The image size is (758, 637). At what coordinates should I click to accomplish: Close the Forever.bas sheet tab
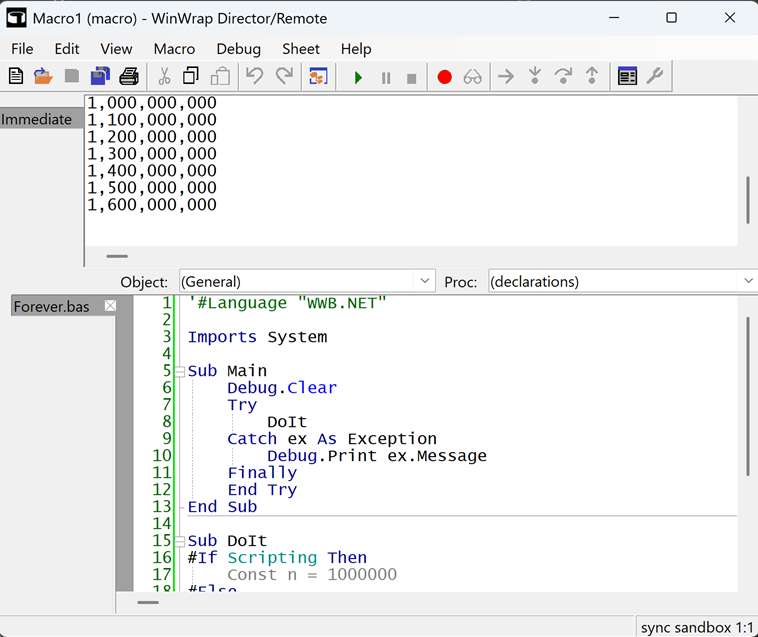pos(111,306)
